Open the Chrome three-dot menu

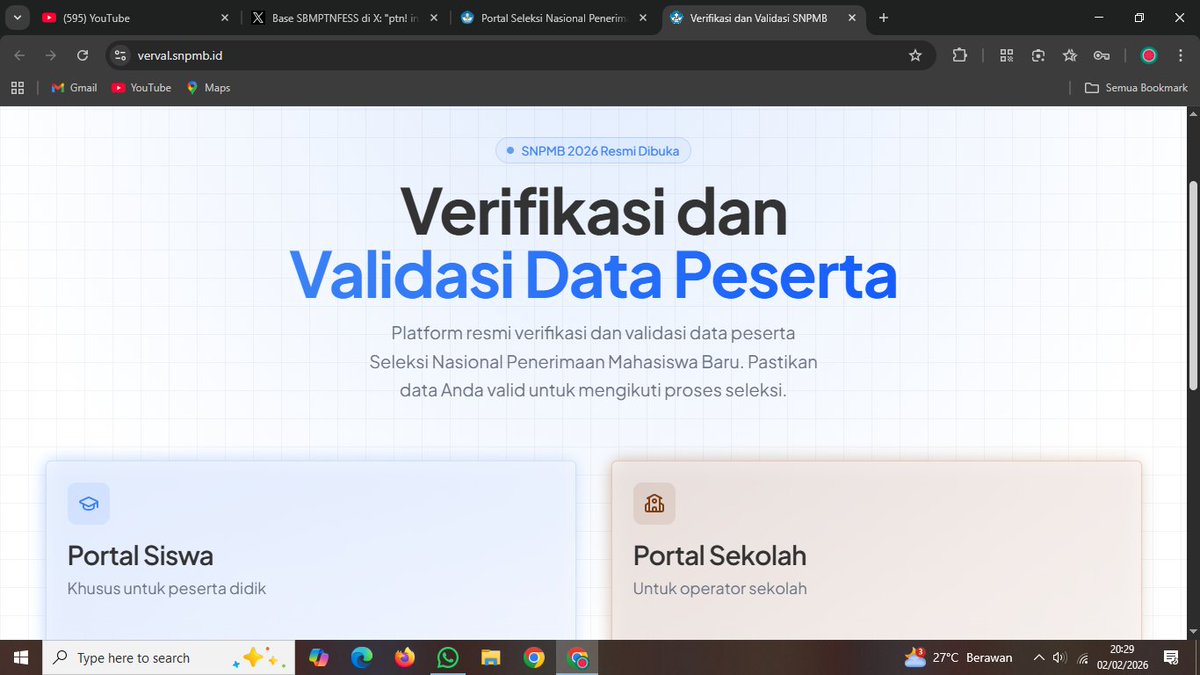[x=1180, y=55]
